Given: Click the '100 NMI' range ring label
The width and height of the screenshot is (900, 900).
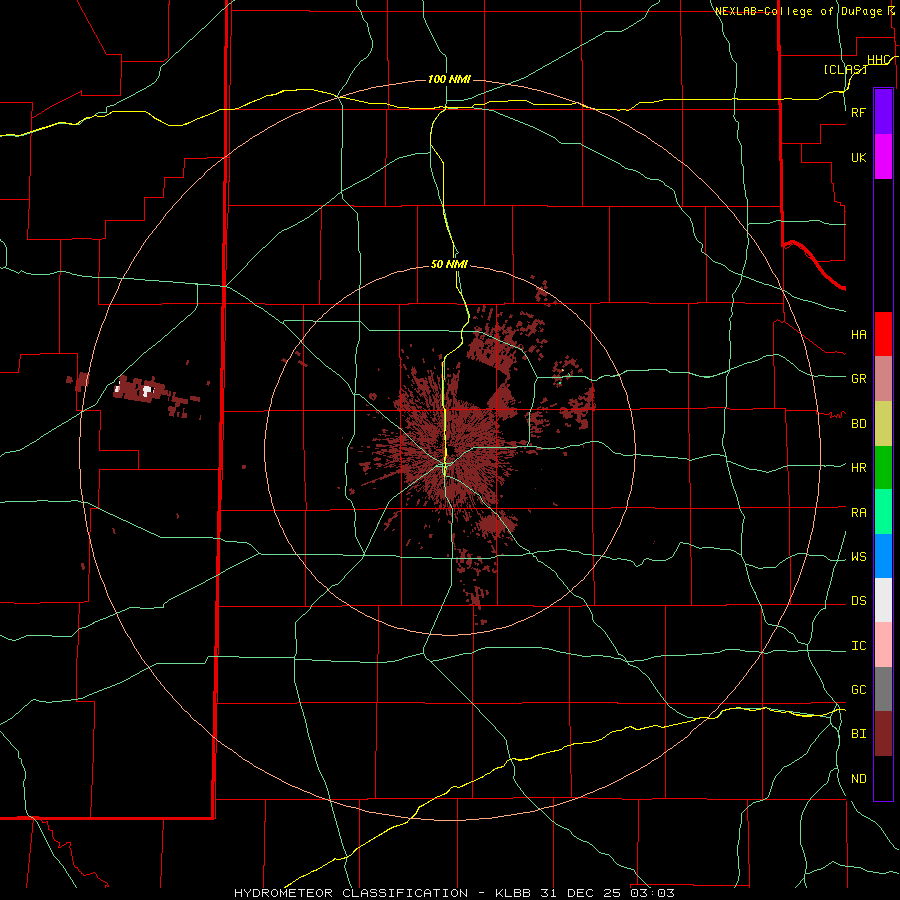Looking at the screenshot, I should click(449, 79).
